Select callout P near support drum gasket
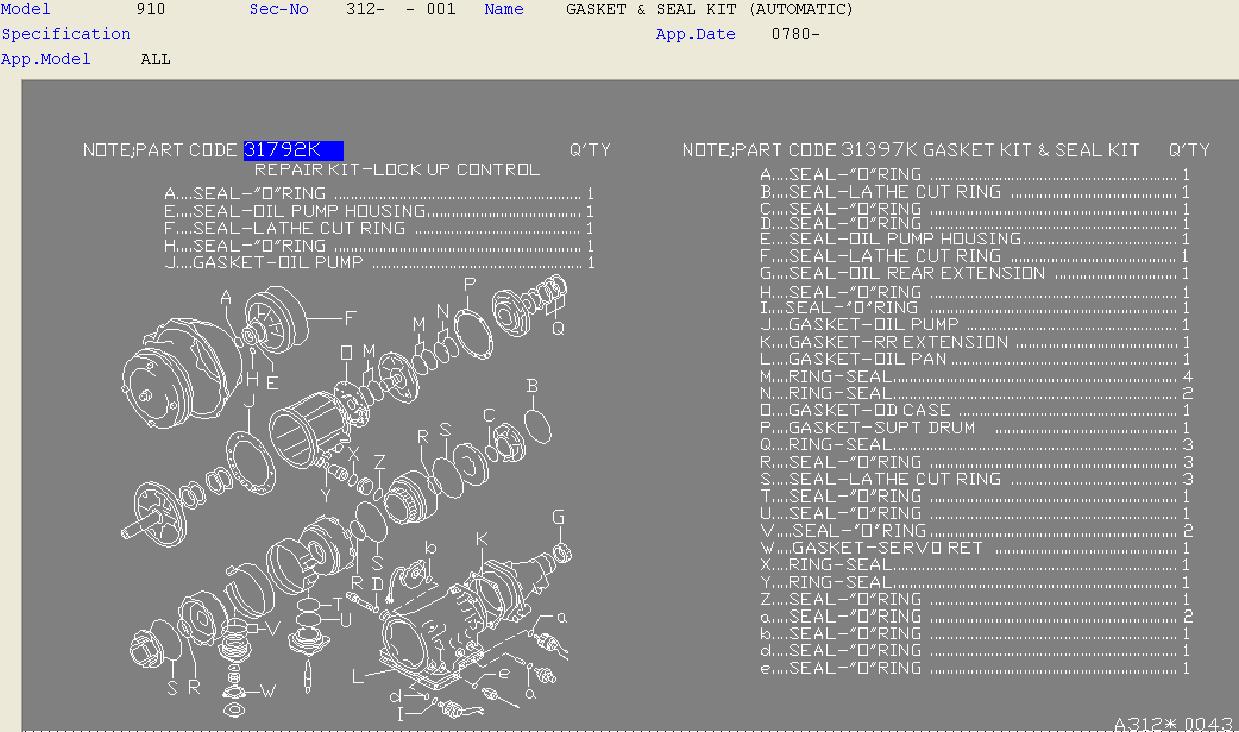1239x732 pixels. tap(469, 285)
